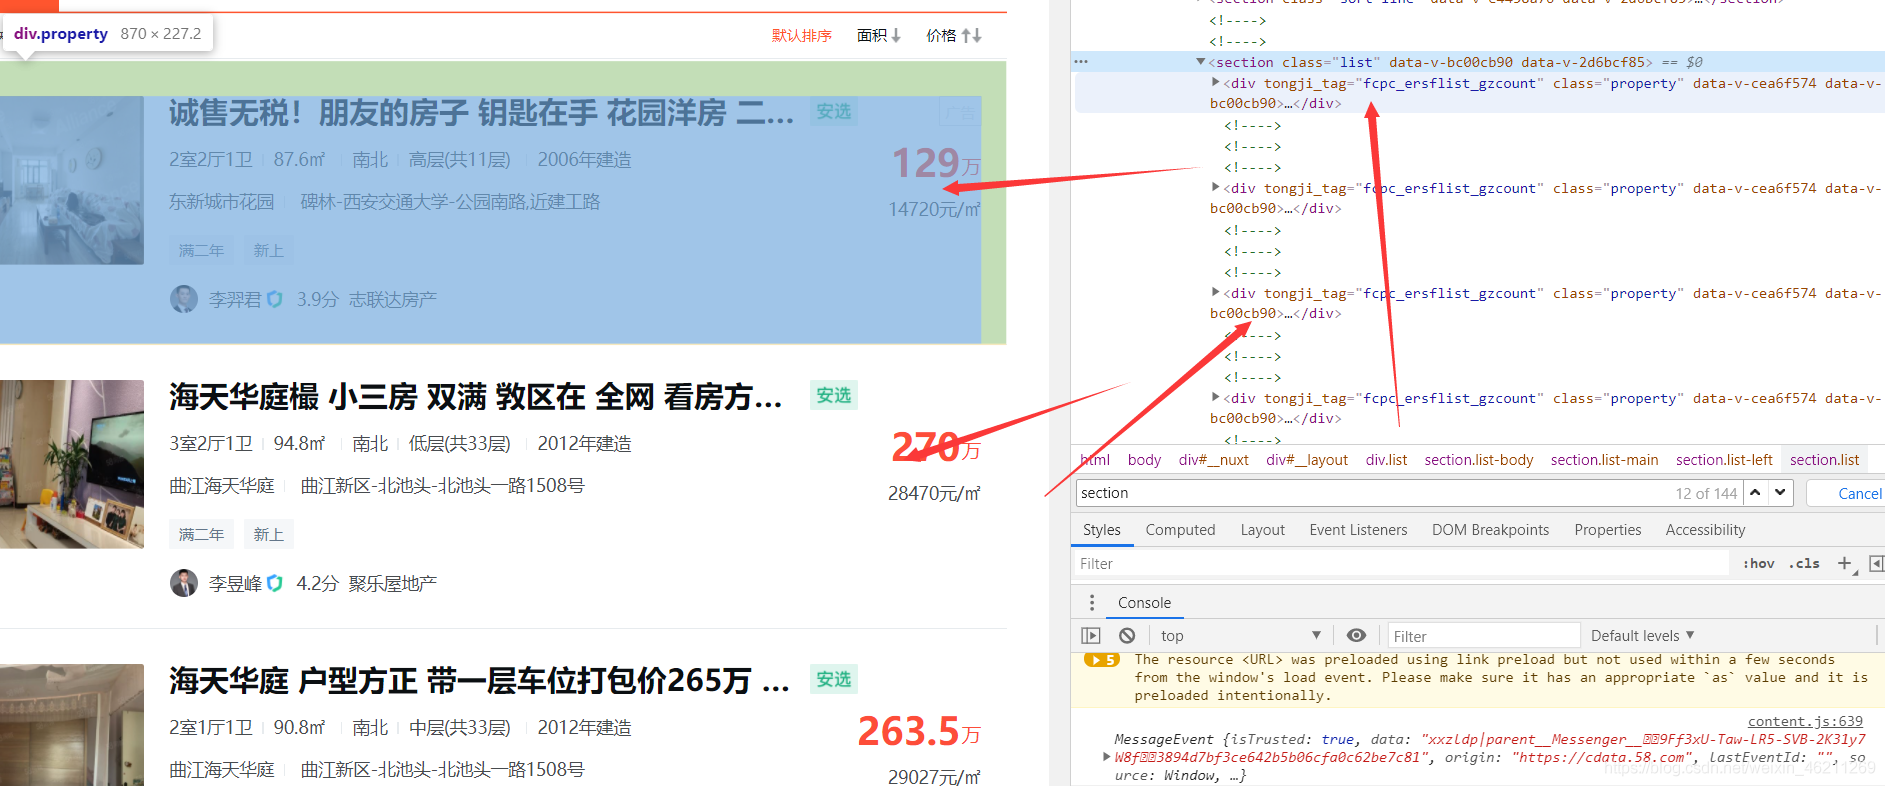Open the 诚售无税 listing bedroom thumbnail
The height and width of the screenshot is (786, 1885).
pos(72,180)
